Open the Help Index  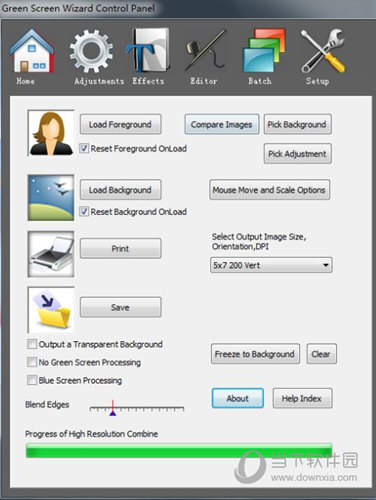(302, 398)
